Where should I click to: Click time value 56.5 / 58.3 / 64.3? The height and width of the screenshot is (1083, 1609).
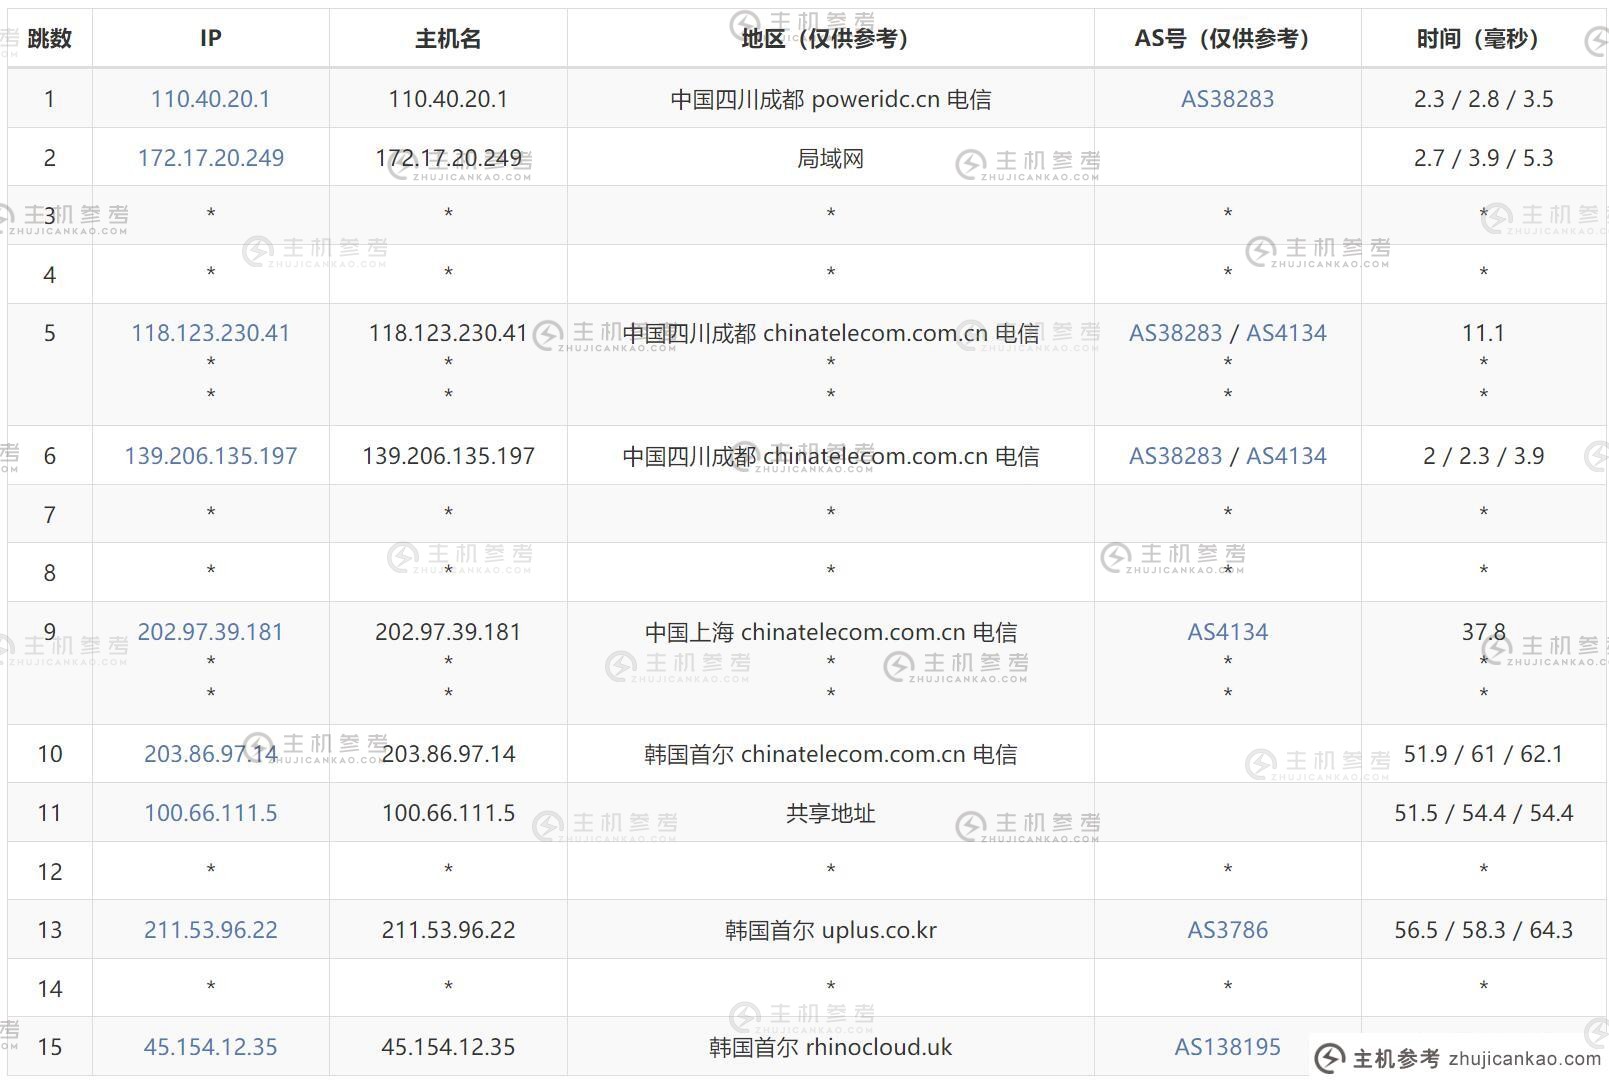1483,930
